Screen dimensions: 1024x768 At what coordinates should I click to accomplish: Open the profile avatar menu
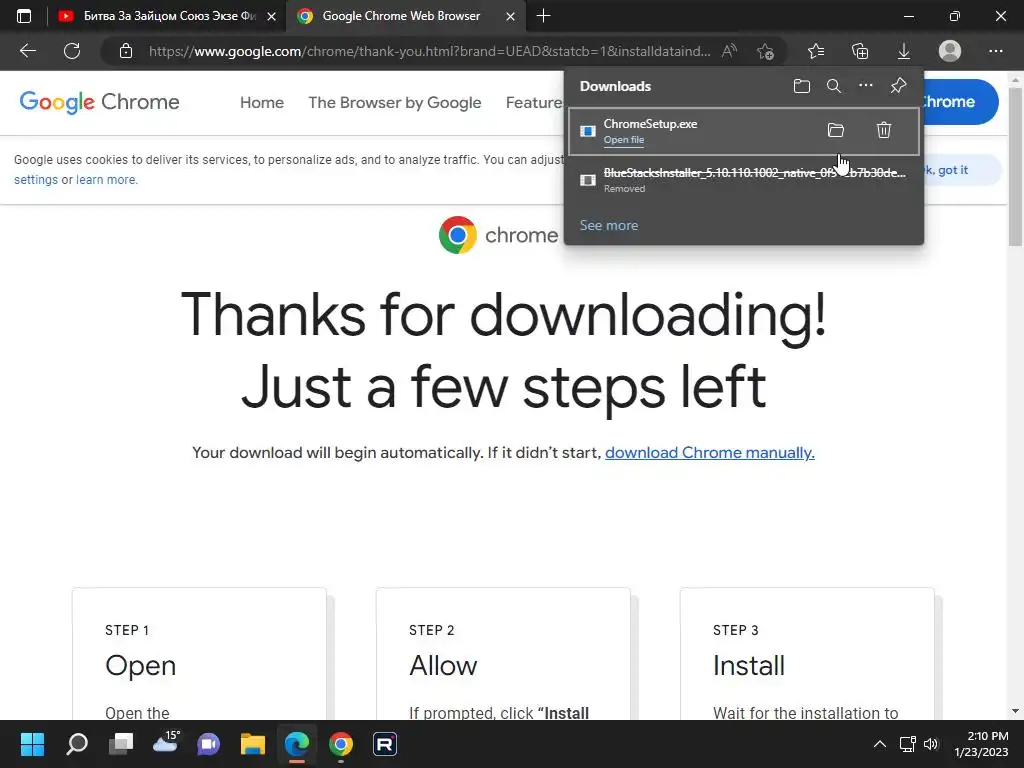click(950, 51)
